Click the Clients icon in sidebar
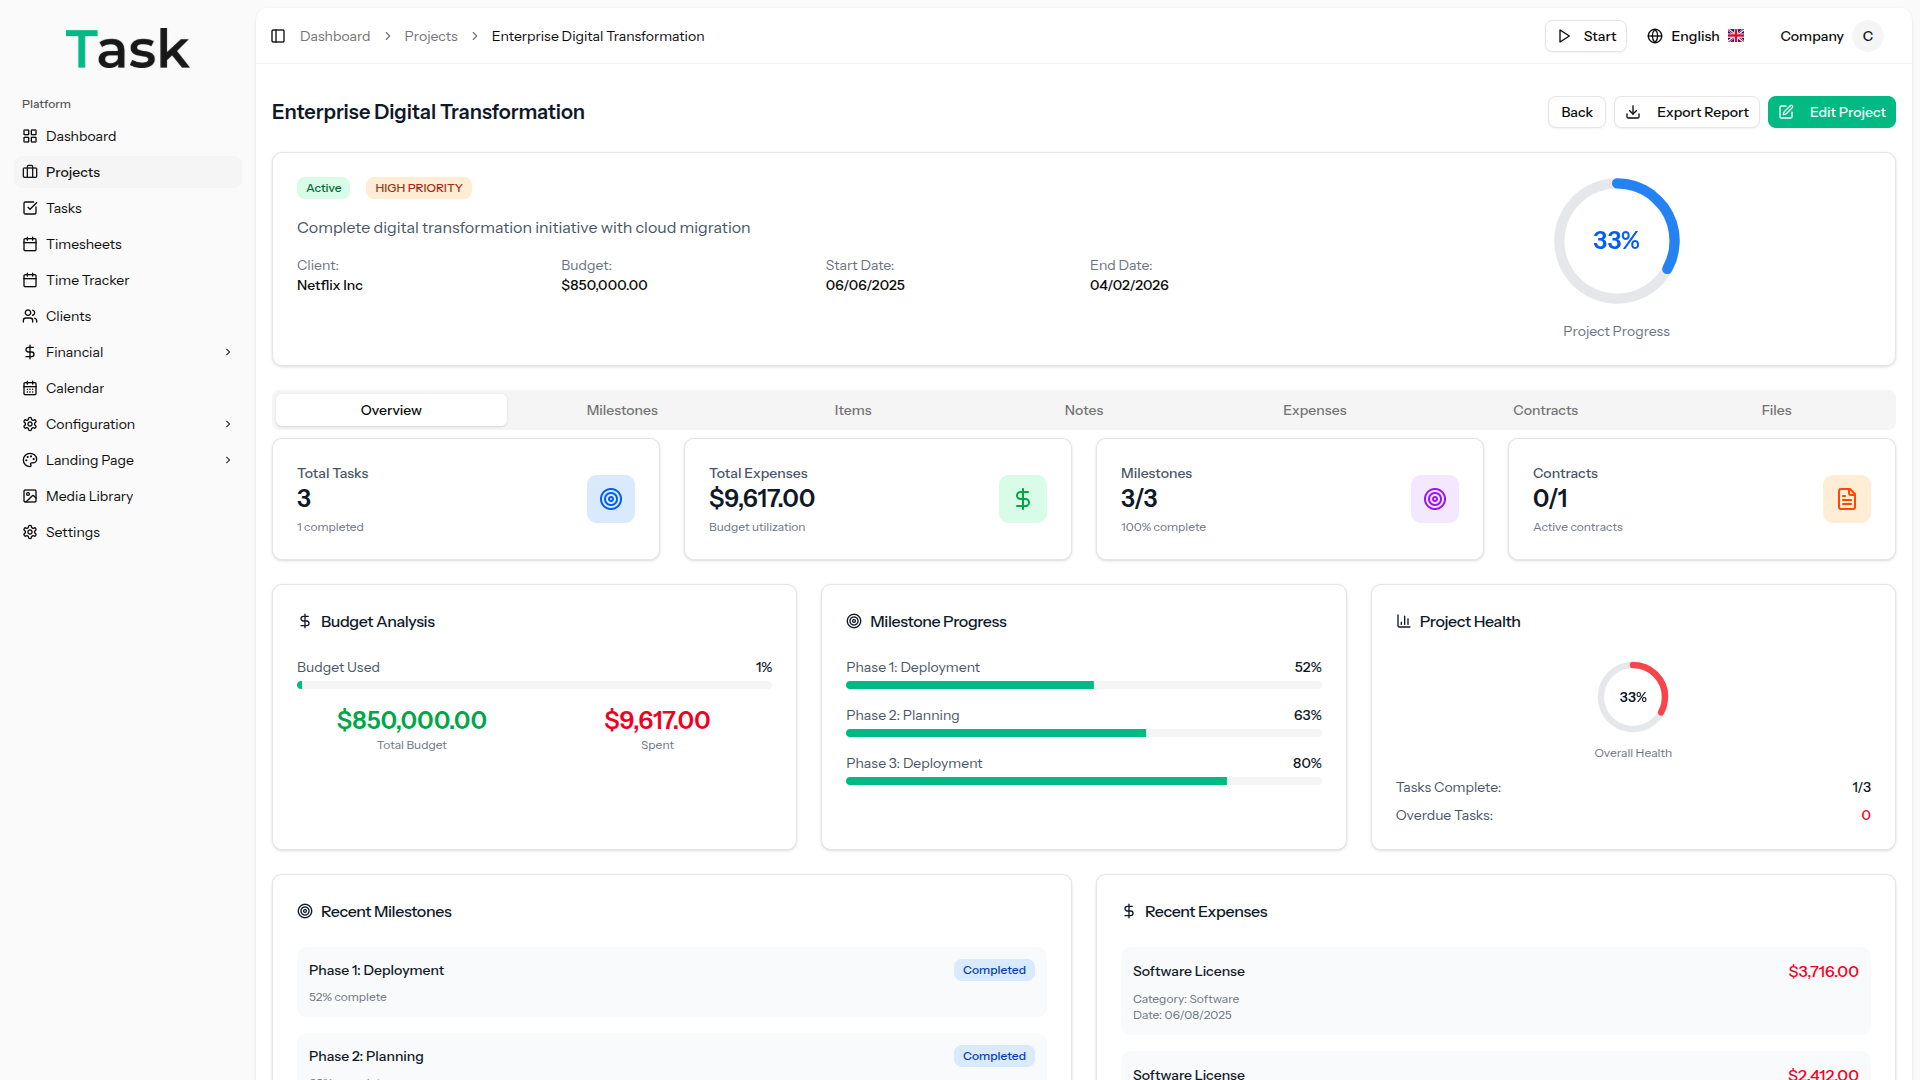1920x1080 pixels. pyautogui.click(x=31, y=316)
